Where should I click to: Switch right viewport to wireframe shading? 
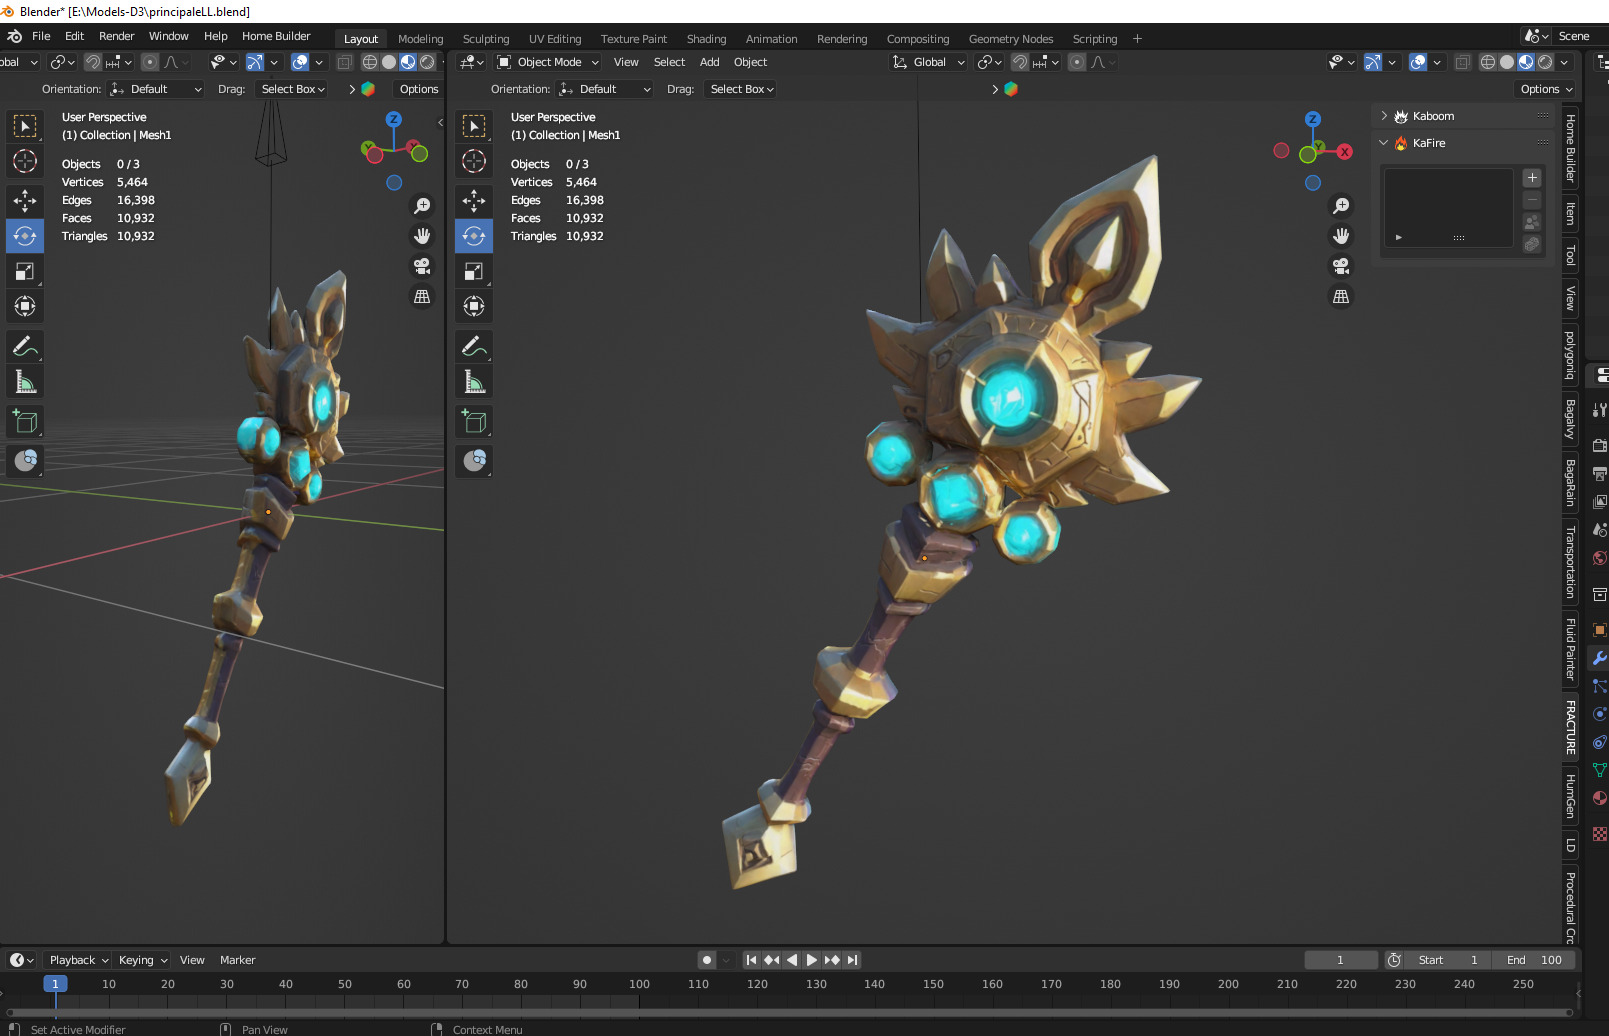[1488, 62]
